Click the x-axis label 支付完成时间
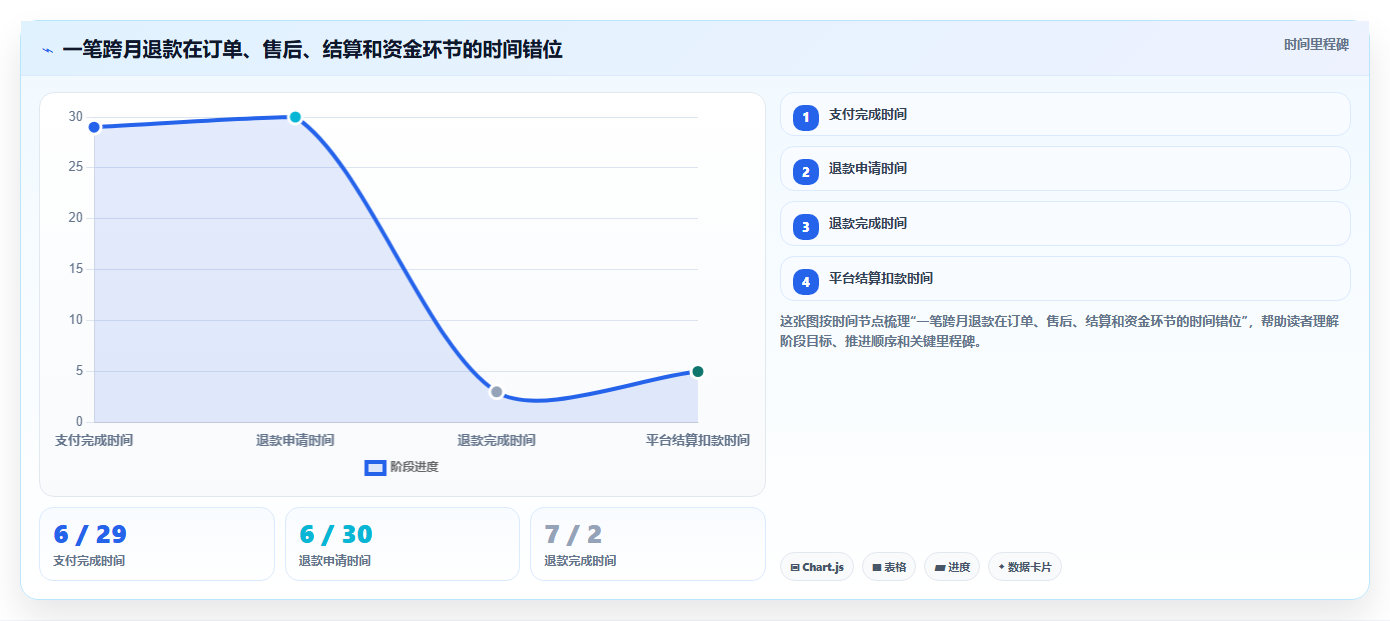The image size is (1390, 621). point(94,440)
